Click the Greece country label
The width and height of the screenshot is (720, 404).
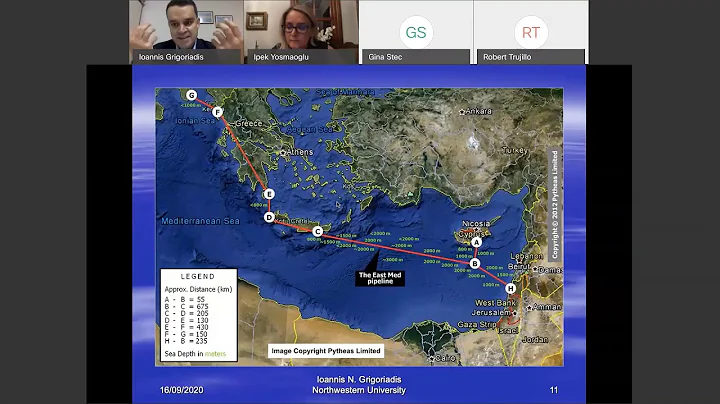[249, 123]
